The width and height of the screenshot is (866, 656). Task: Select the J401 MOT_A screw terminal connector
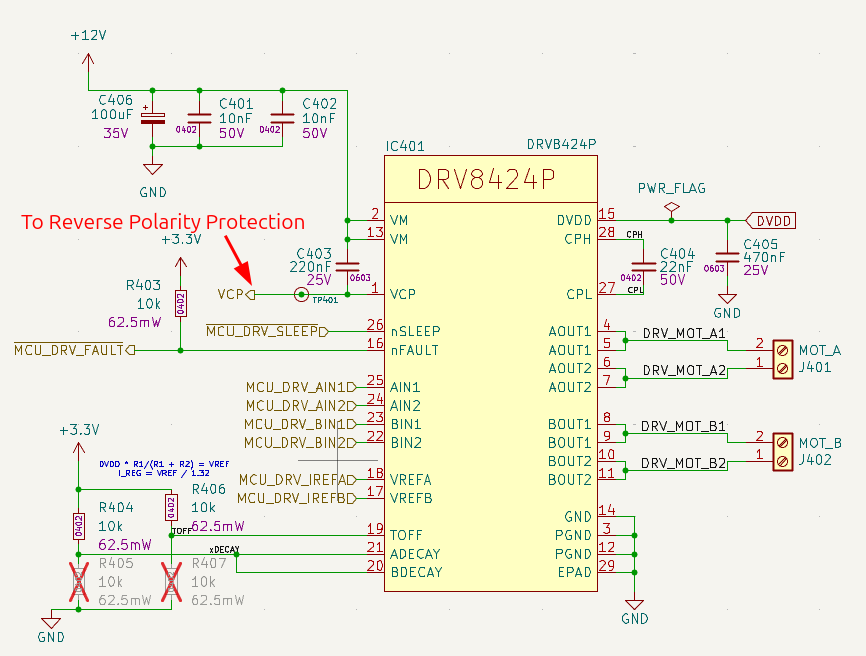click(782, 359)
